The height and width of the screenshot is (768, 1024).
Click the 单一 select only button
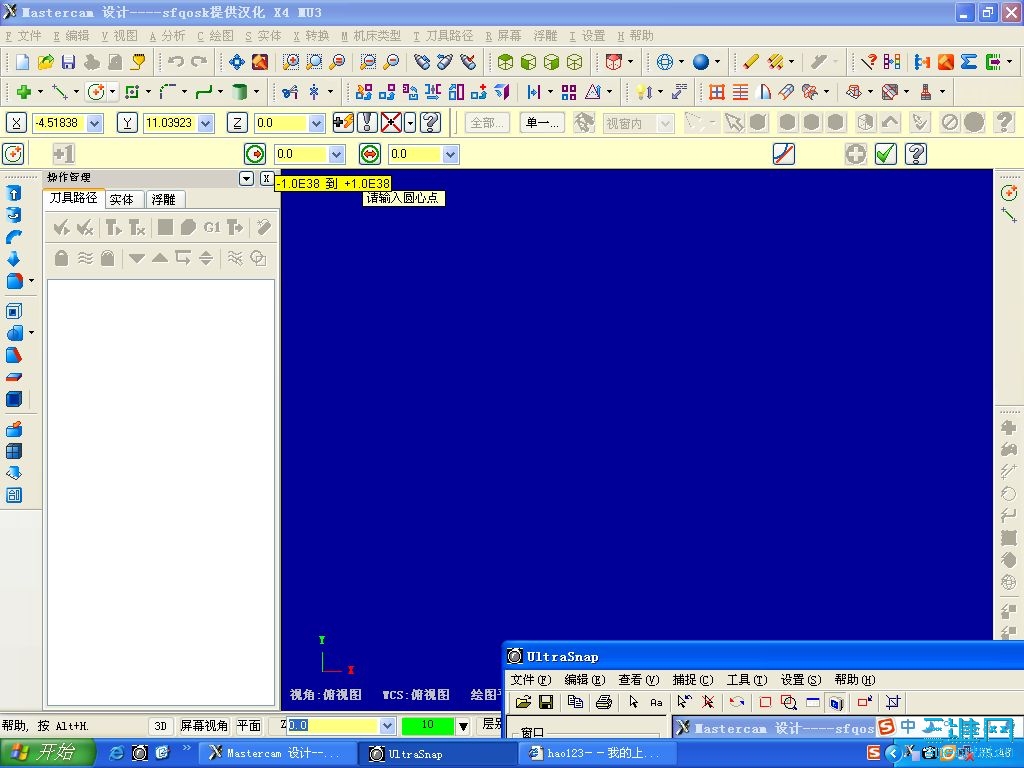click(x=543, y=123)
